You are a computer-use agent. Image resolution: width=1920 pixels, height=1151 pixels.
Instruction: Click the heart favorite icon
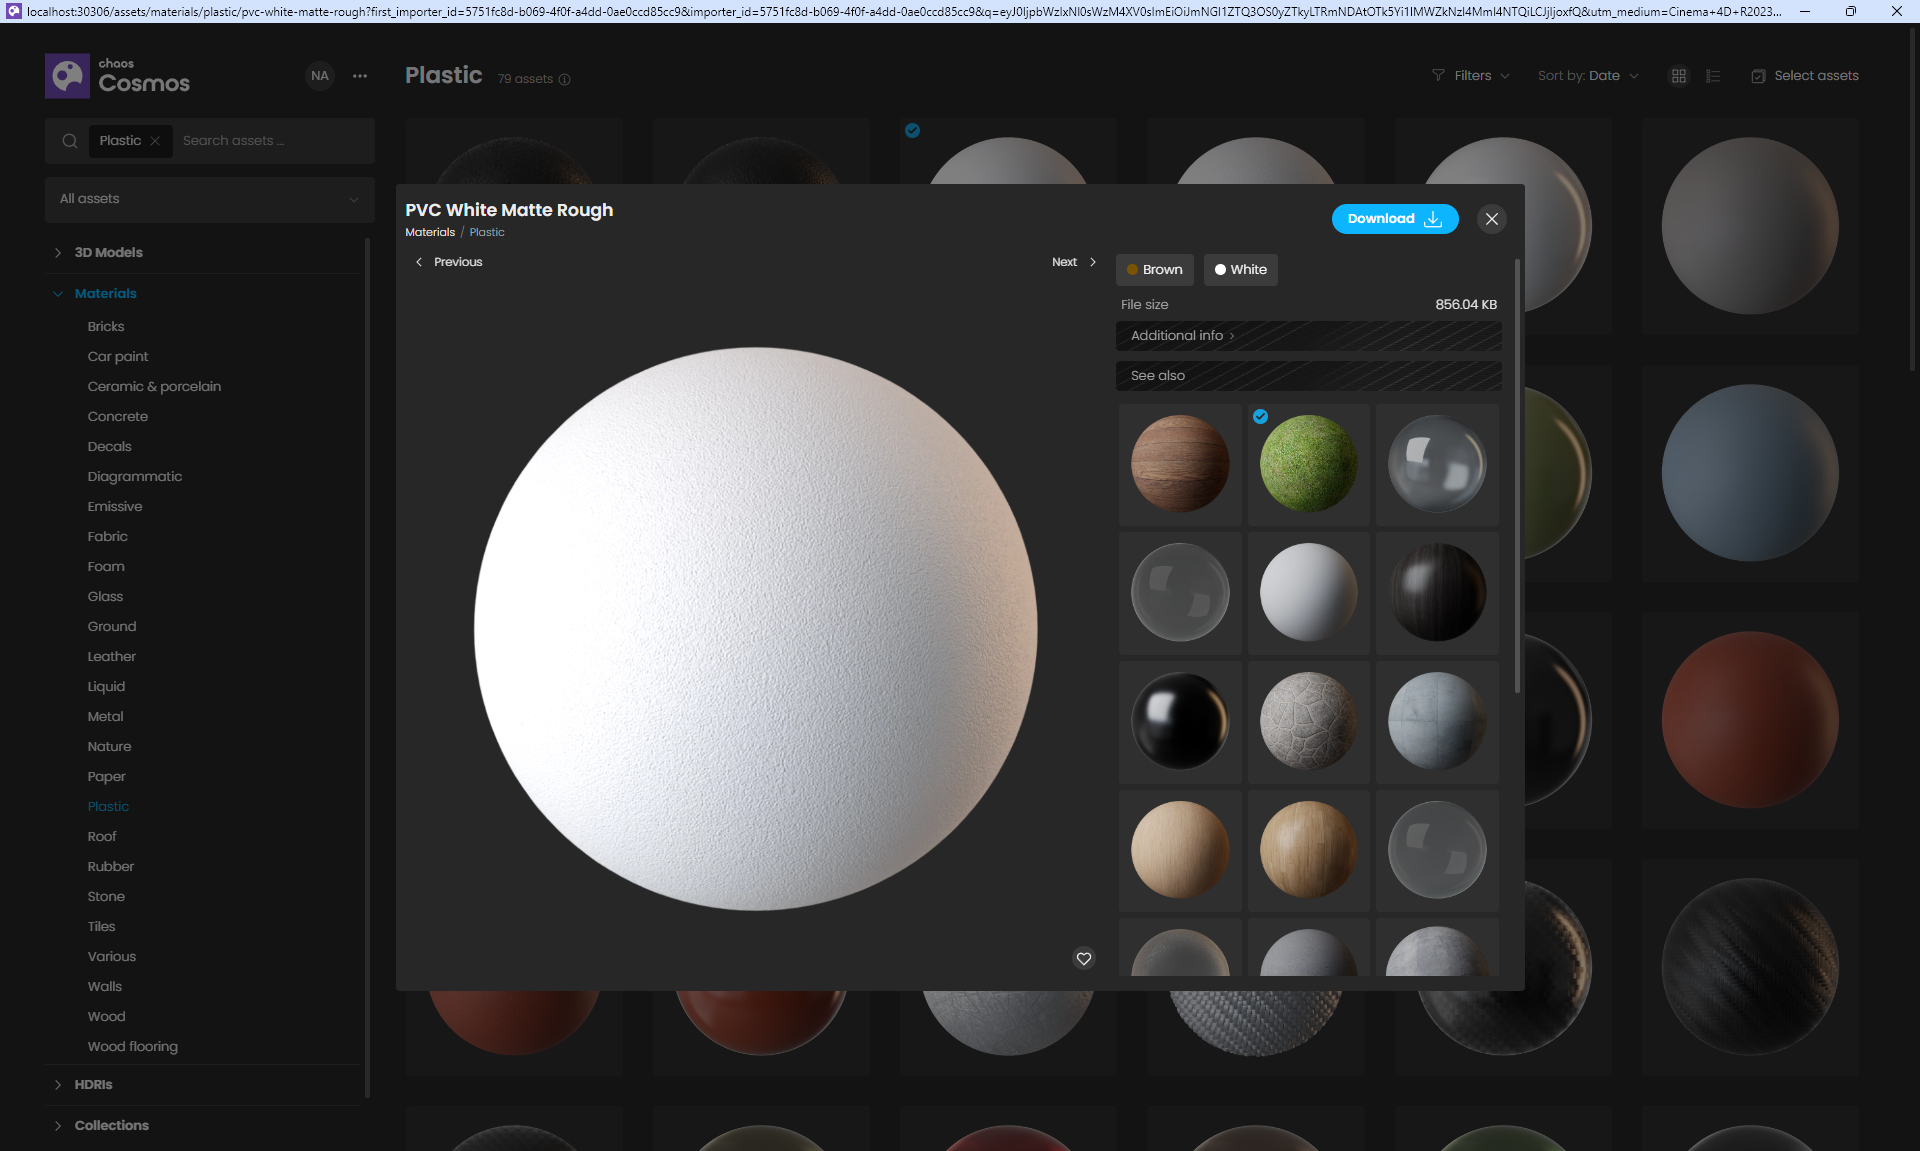[x=1083, y=958]
